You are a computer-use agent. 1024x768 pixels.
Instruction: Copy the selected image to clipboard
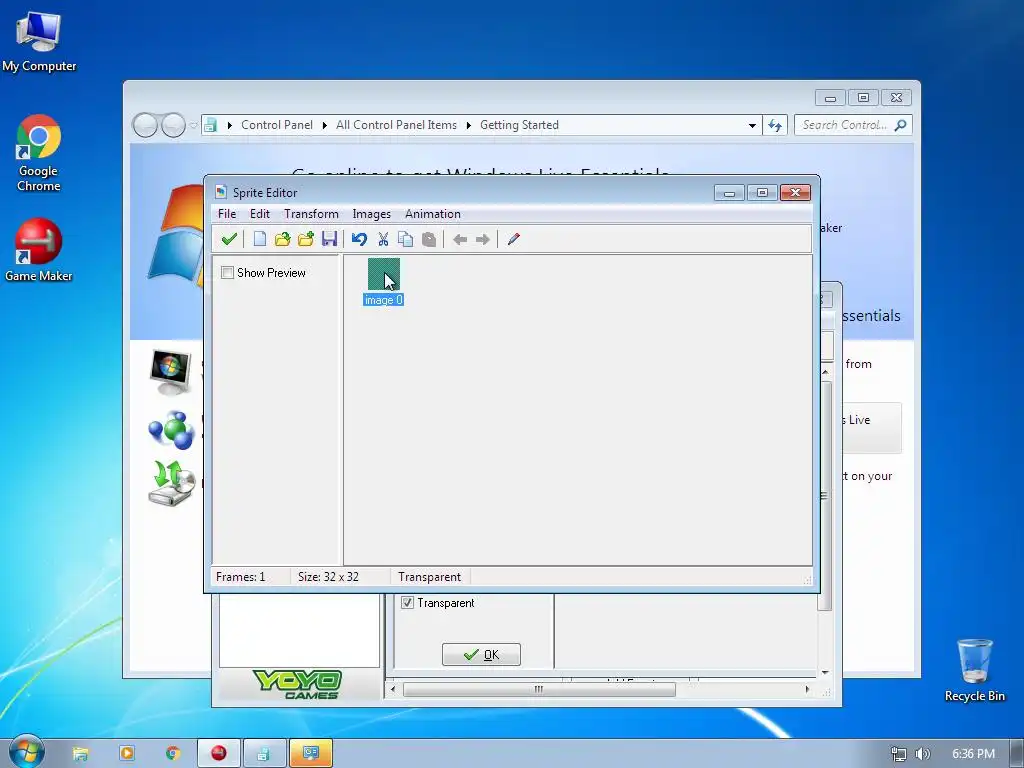coord(406,239)
